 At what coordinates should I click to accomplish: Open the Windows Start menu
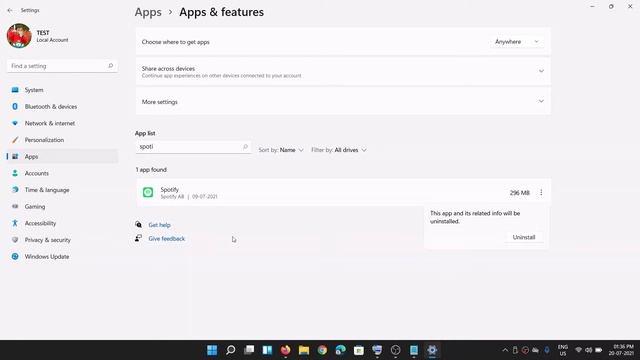click(x=212, y=350)
